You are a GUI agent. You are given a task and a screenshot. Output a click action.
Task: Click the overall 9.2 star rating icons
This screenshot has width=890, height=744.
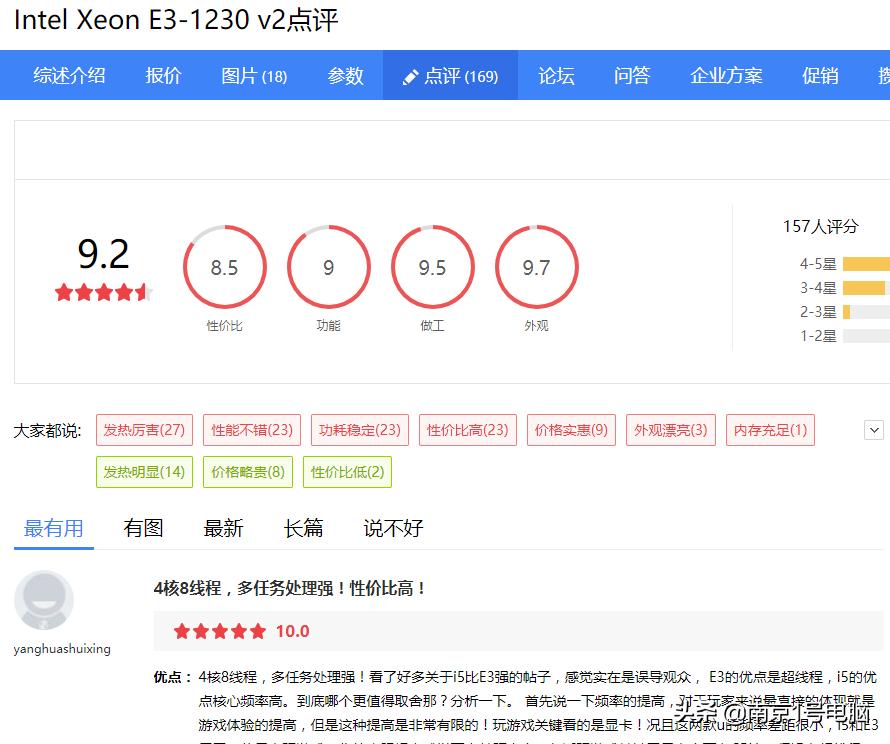[x=101, y=294]
